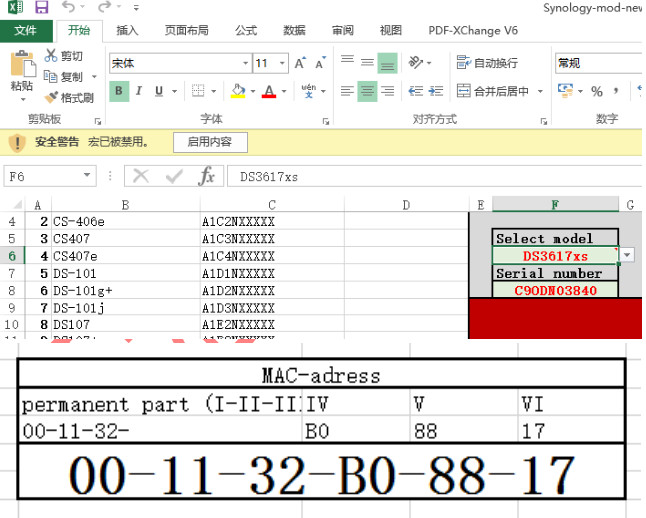Switch to the 公式 ribbon tab

coord(246,30)
